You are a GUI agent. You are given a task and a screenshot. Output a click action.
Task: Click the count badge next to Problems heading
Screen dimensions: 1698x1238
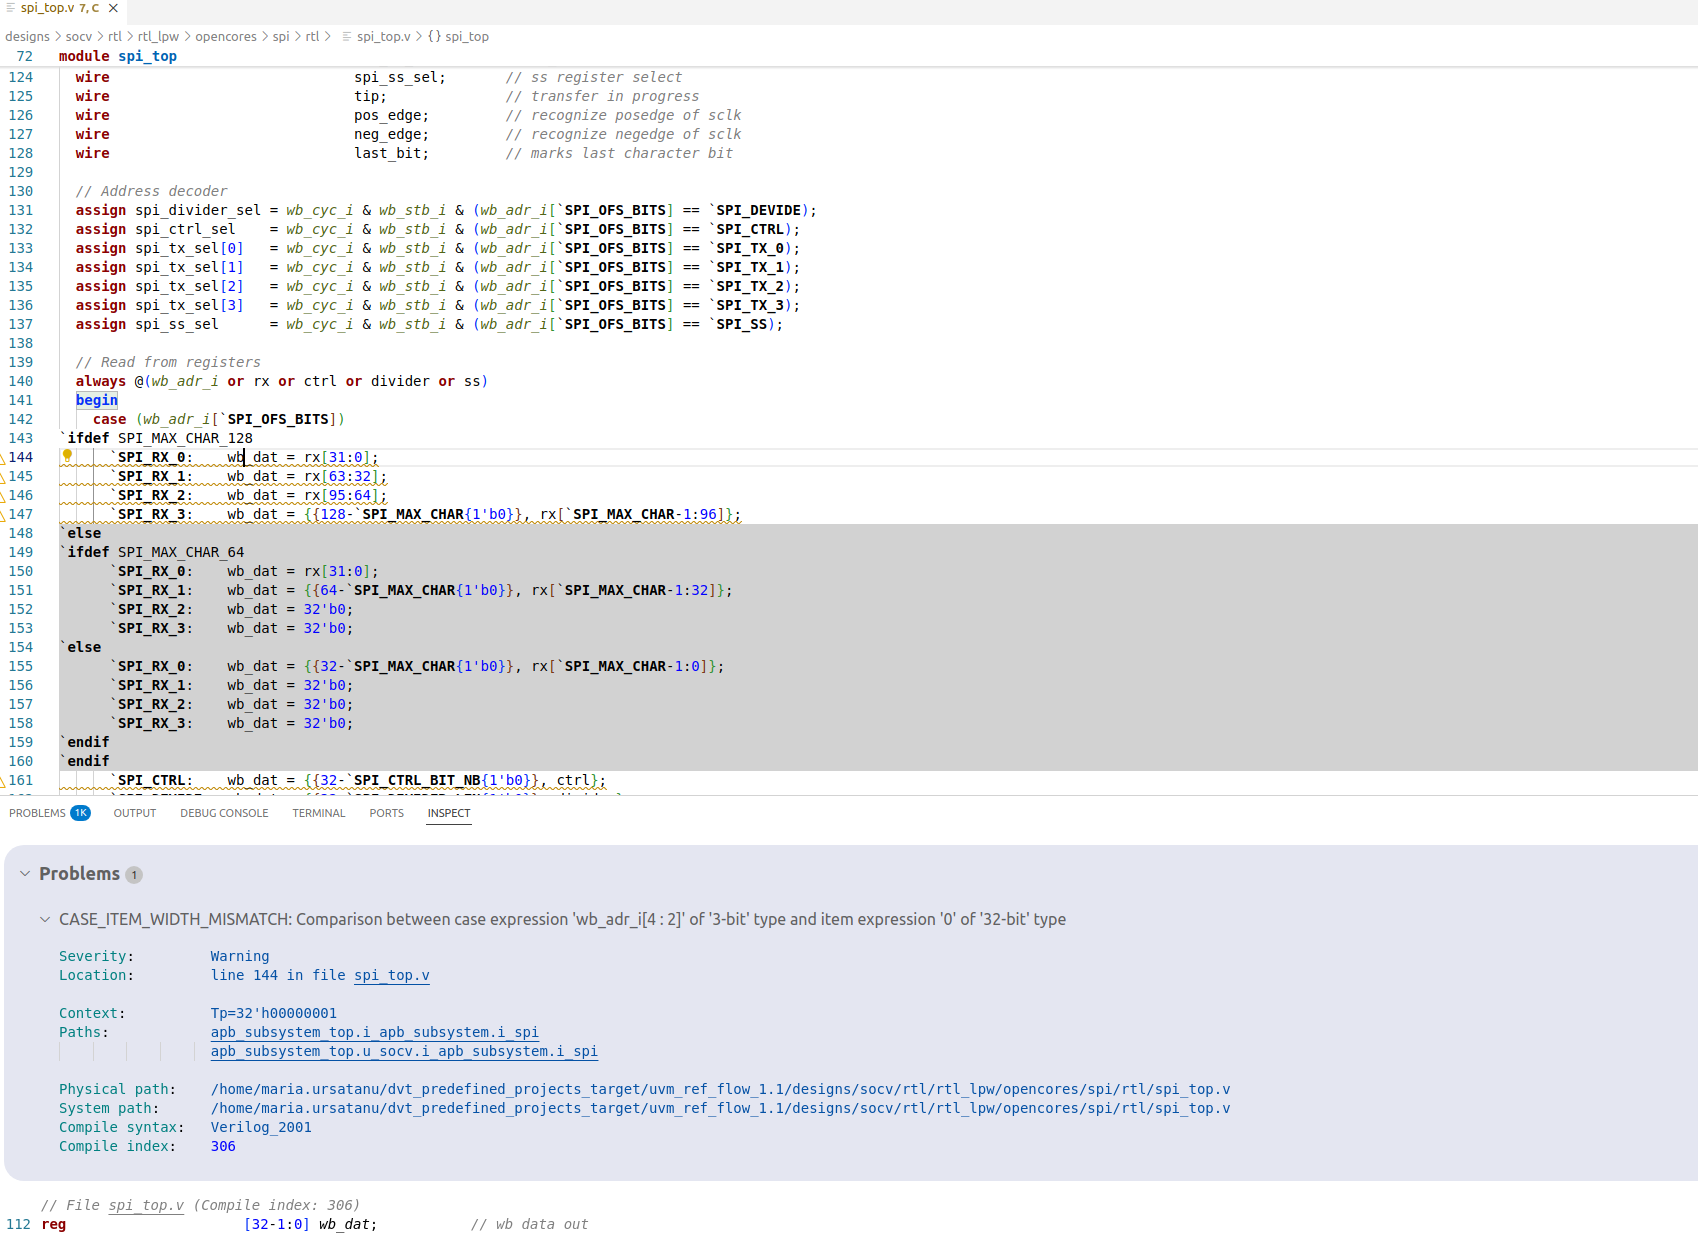tap(134, 874)
